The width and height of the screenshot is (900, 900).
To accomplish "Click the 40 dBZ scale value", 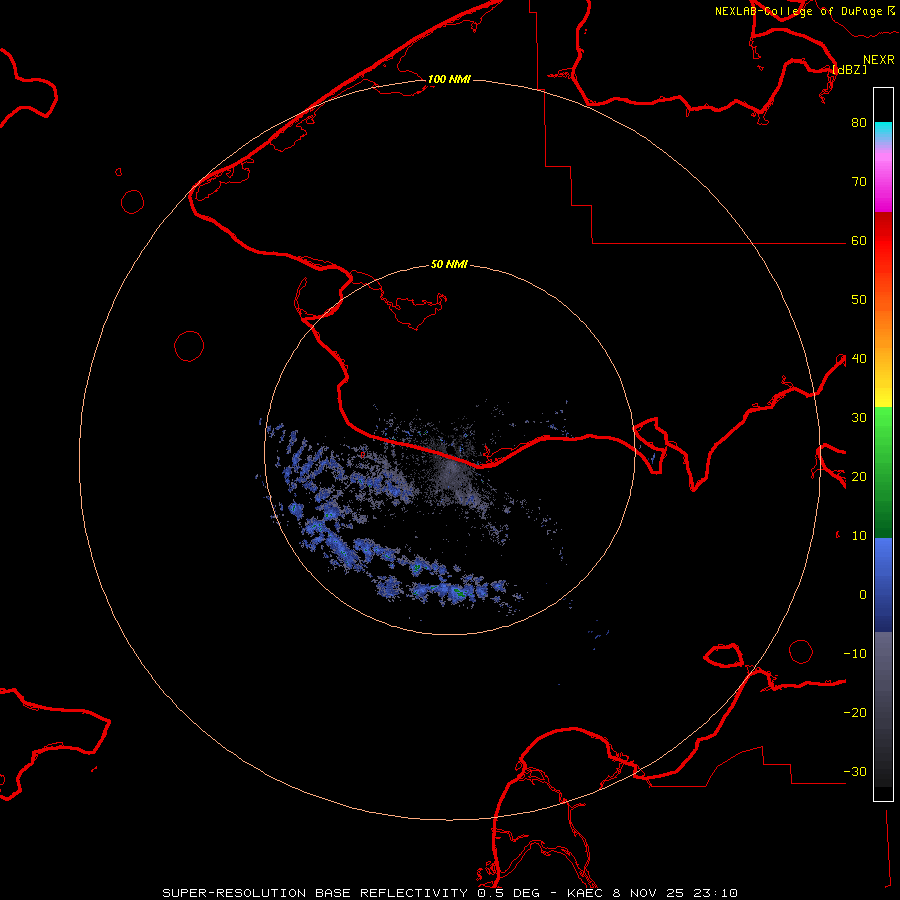I will (859, 359).
